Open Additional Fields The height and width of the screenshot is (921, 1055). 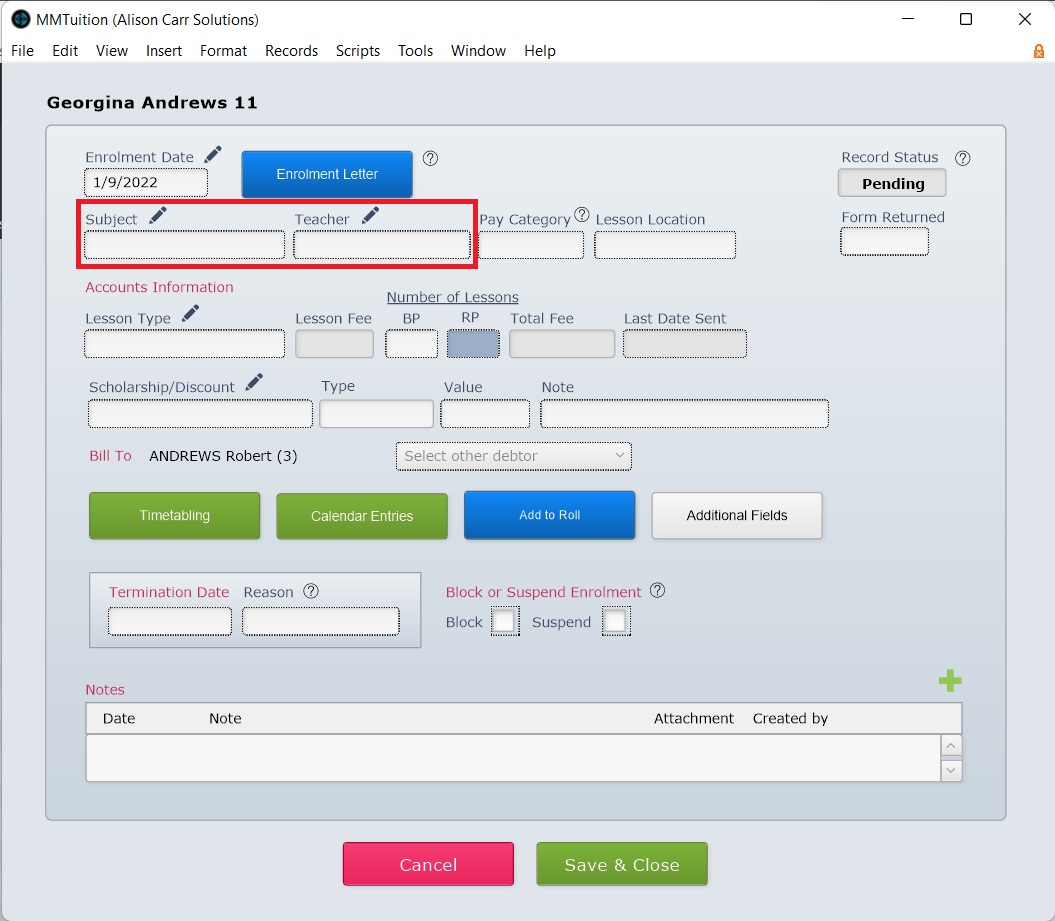737,515
